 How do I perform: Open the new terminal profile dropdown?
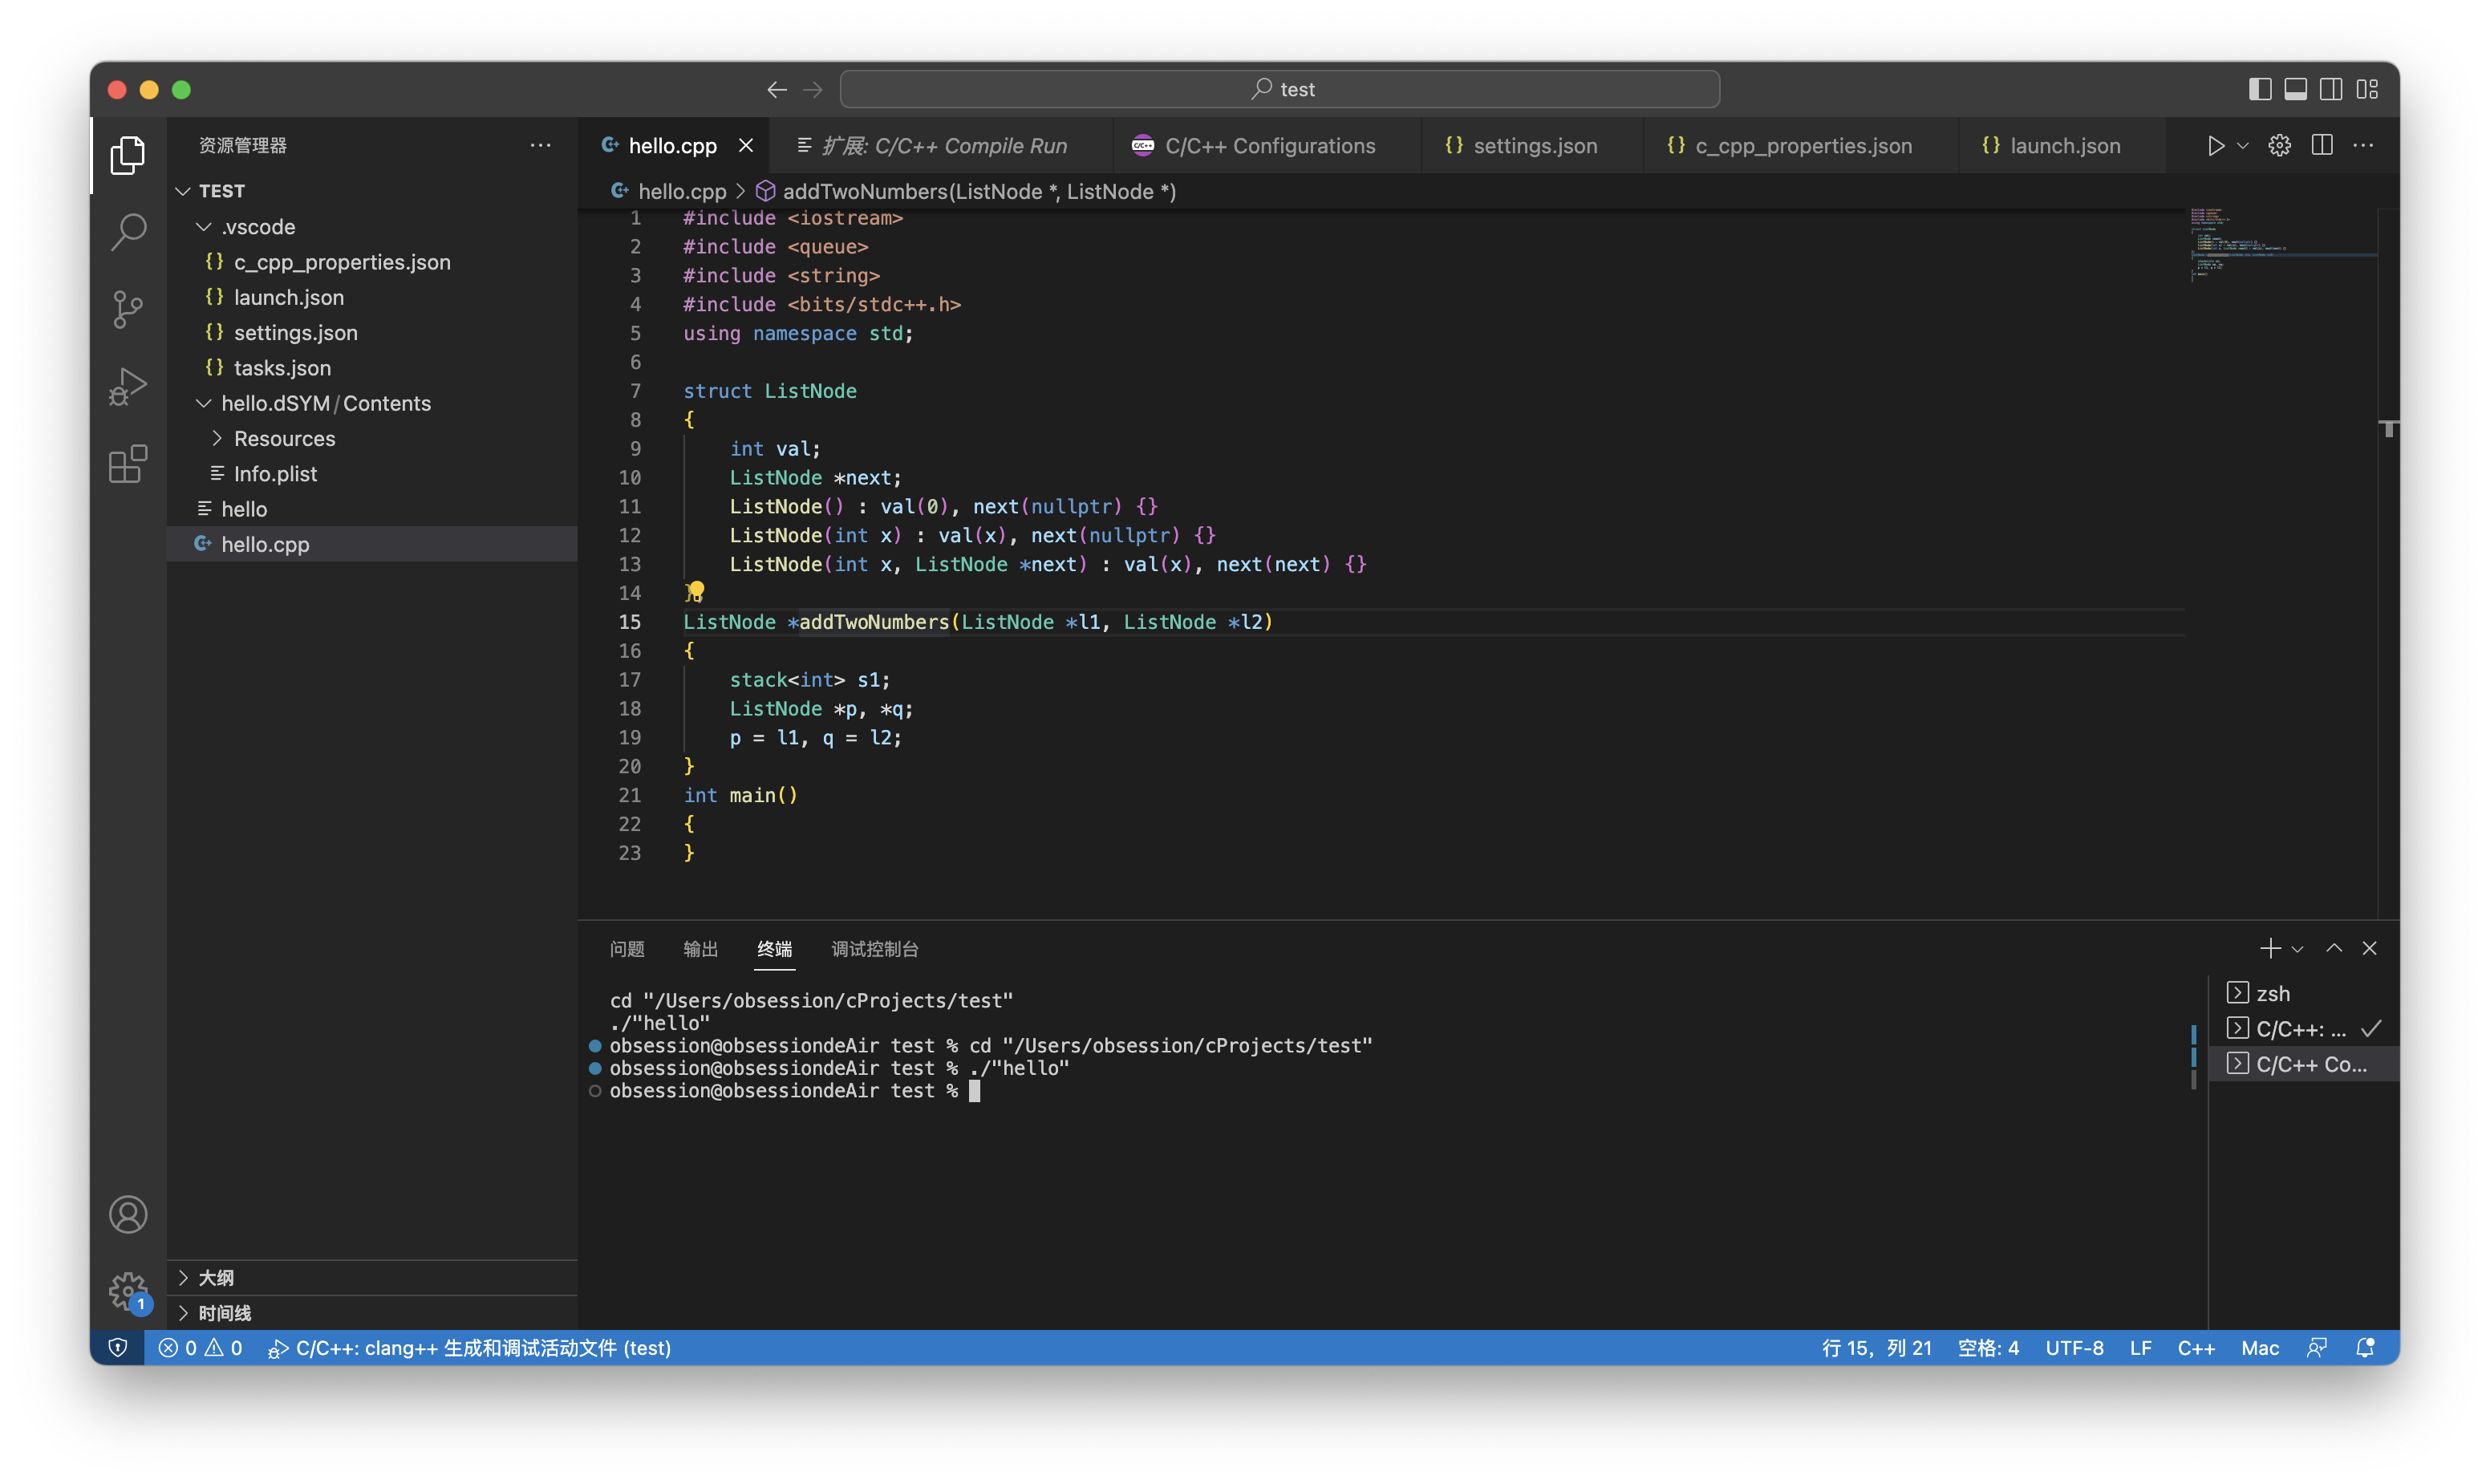pyautogui.click(x=2297, y=949)
